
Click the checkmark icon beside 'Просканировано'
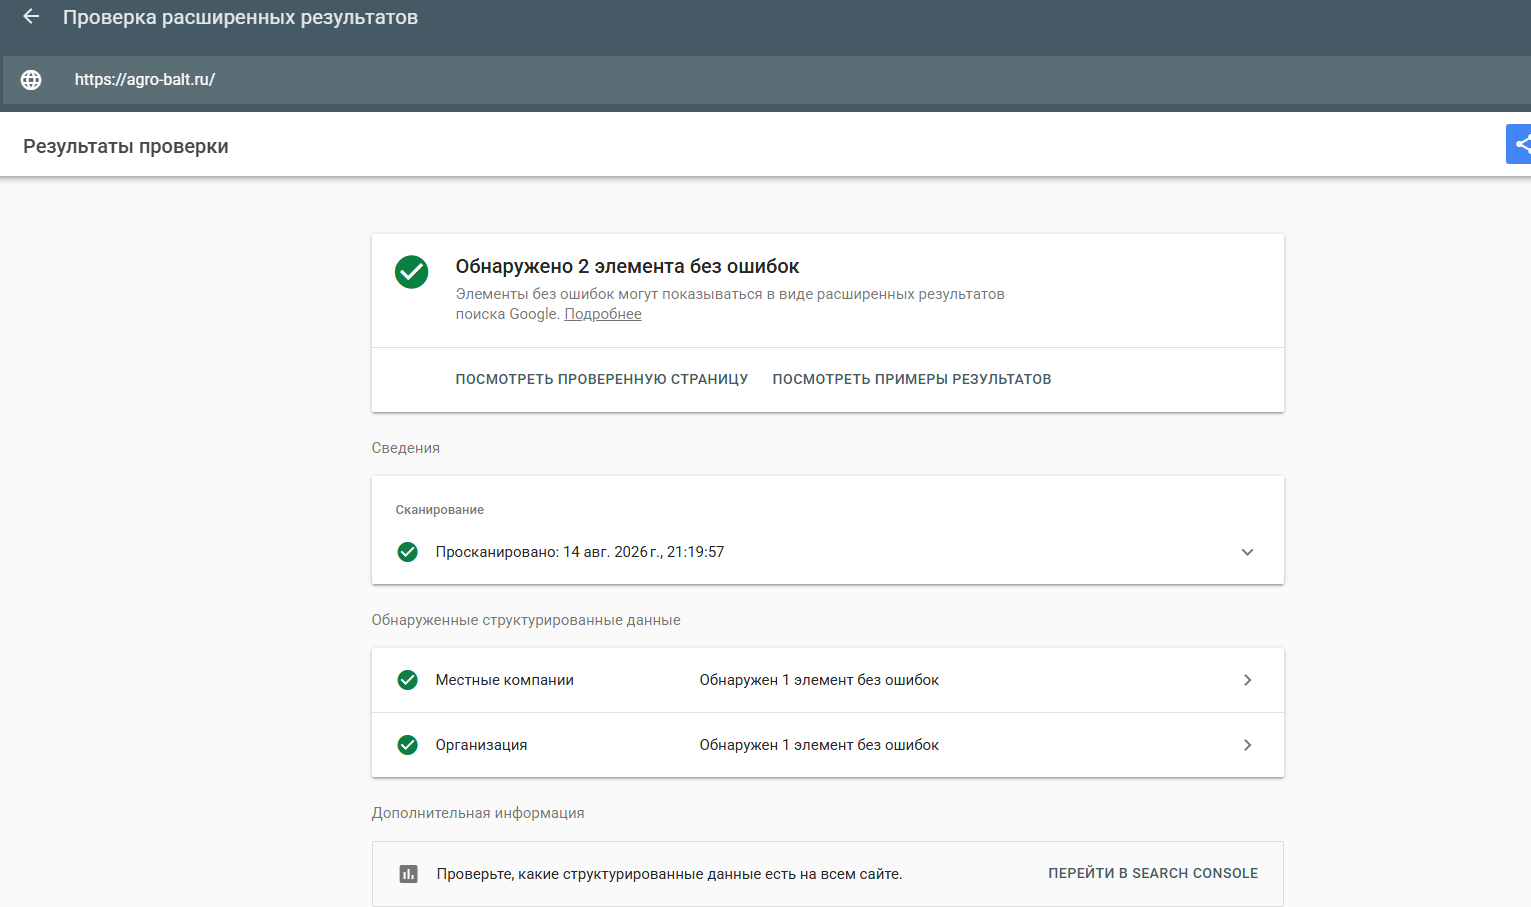(x=408, y=552)
